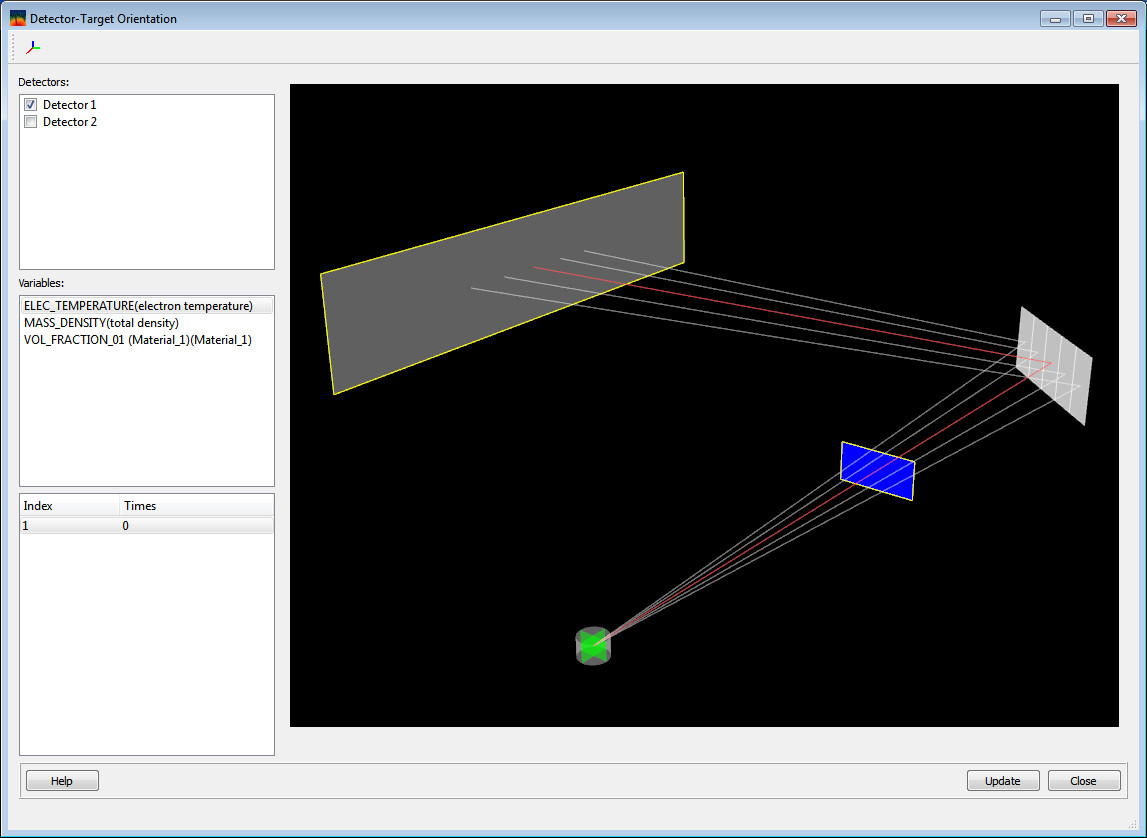The height and width of the screenshot is (838, 1147).
Task: Close window using title bar X
Action: 1119,18
